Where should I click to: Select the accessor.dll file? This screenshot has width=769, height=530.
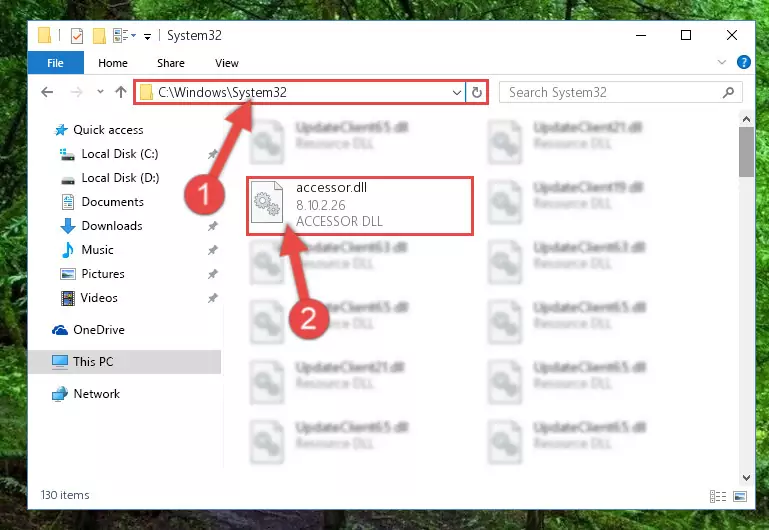(x=360, y=206)
